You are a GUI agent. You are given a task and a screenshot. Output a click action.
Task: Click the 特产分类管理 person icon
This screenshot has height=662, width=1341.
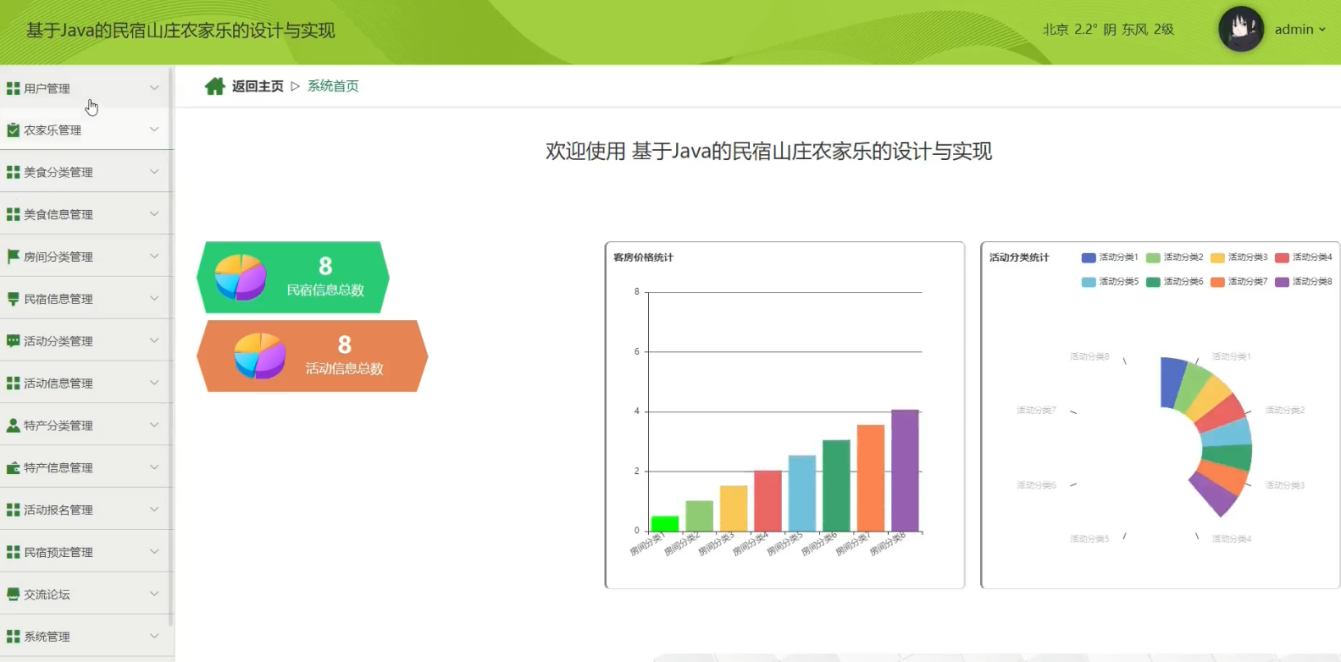point(13,426)
